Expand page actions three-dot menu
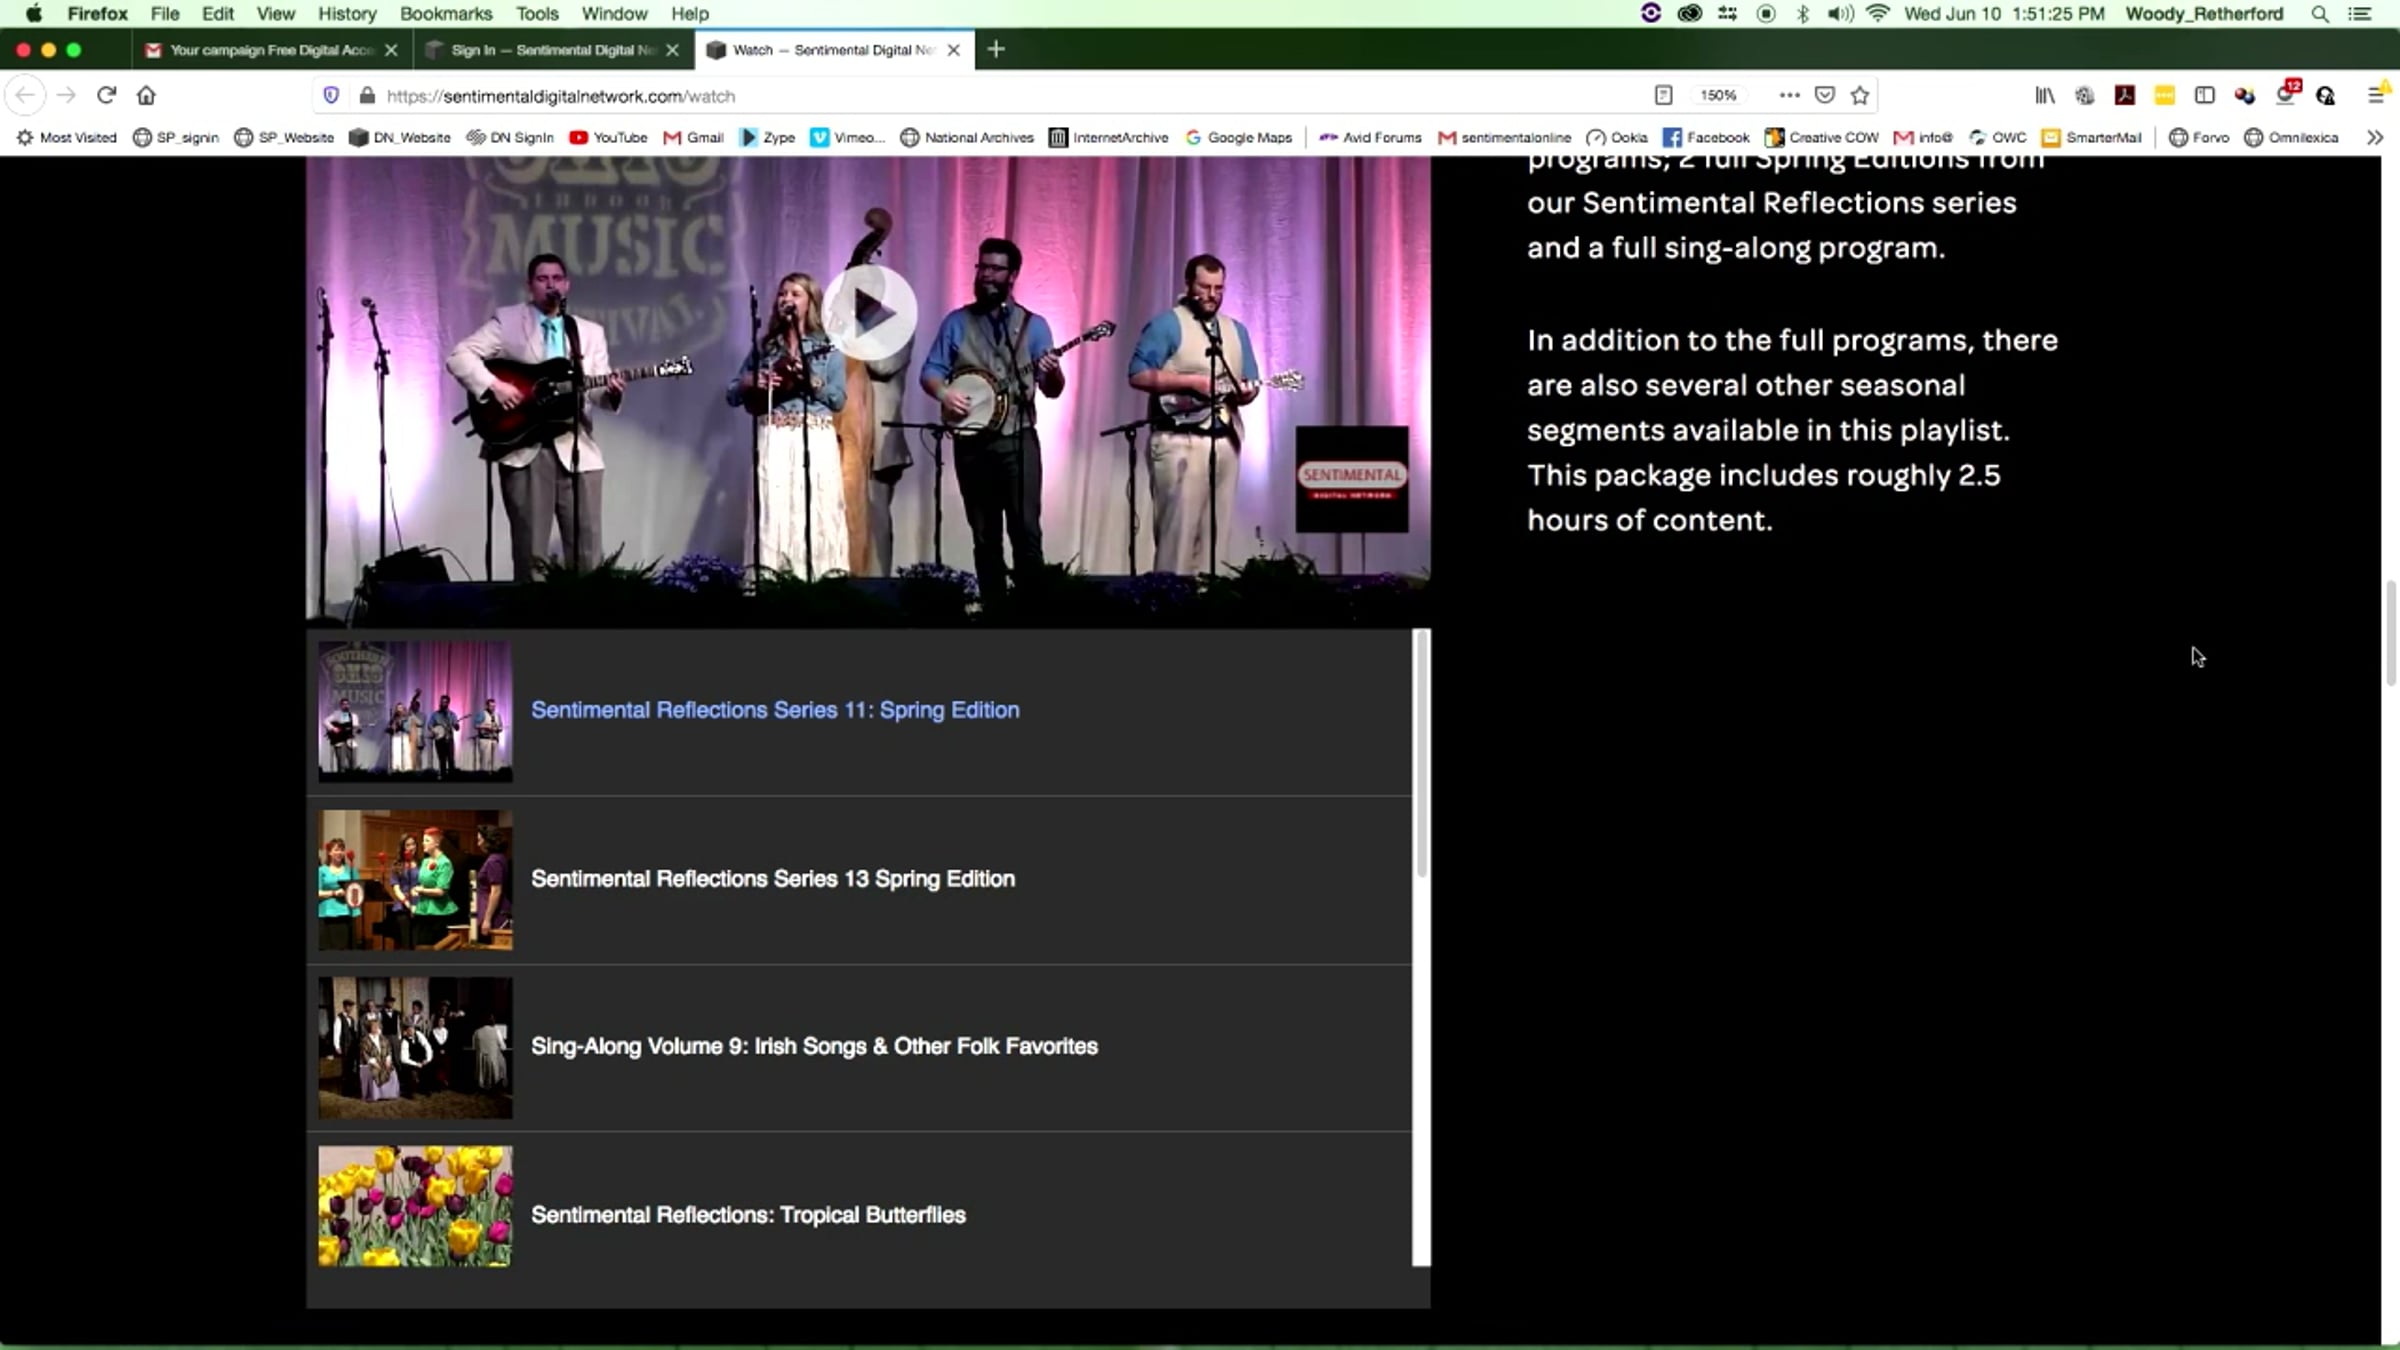 point(1789,95)
